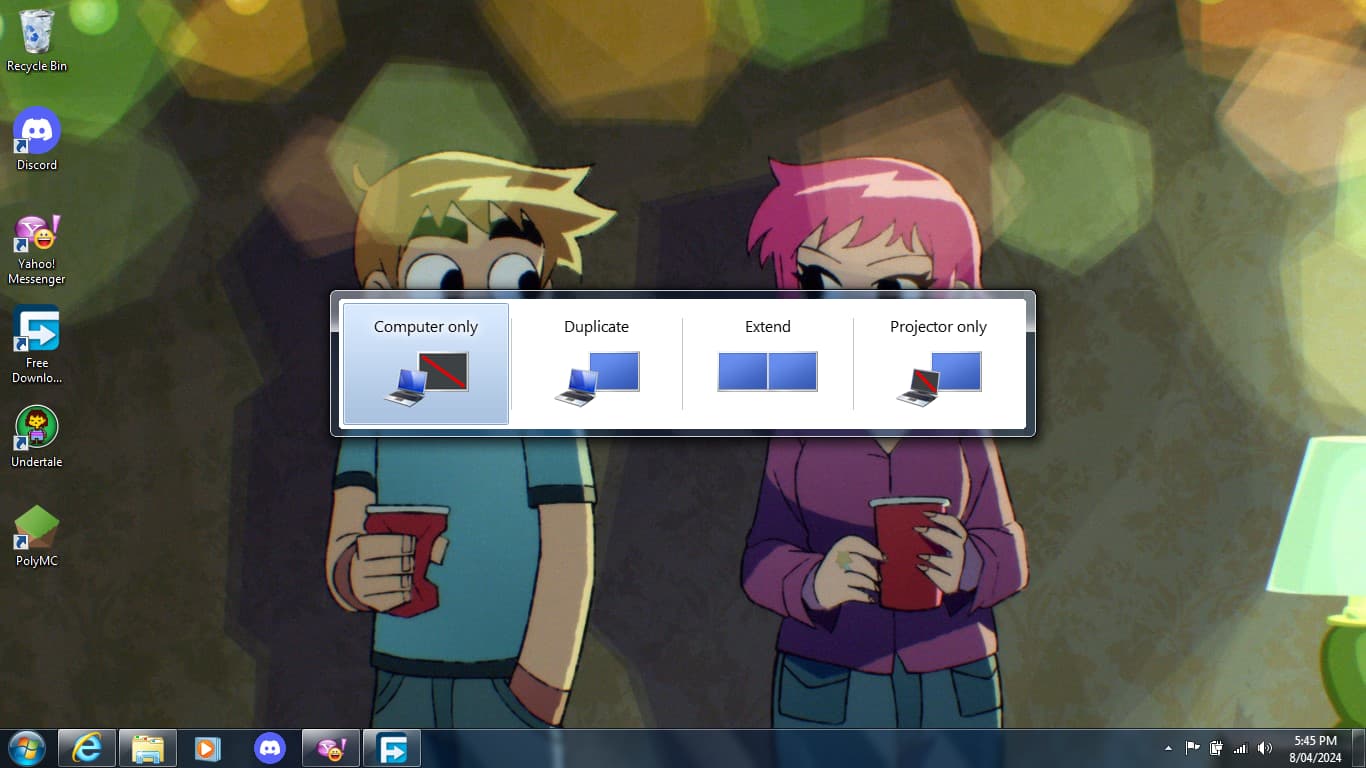Open Windows Explorer folder on taskbar
The width and height of the screenshot is (1366, 768).
pos(148,748)
